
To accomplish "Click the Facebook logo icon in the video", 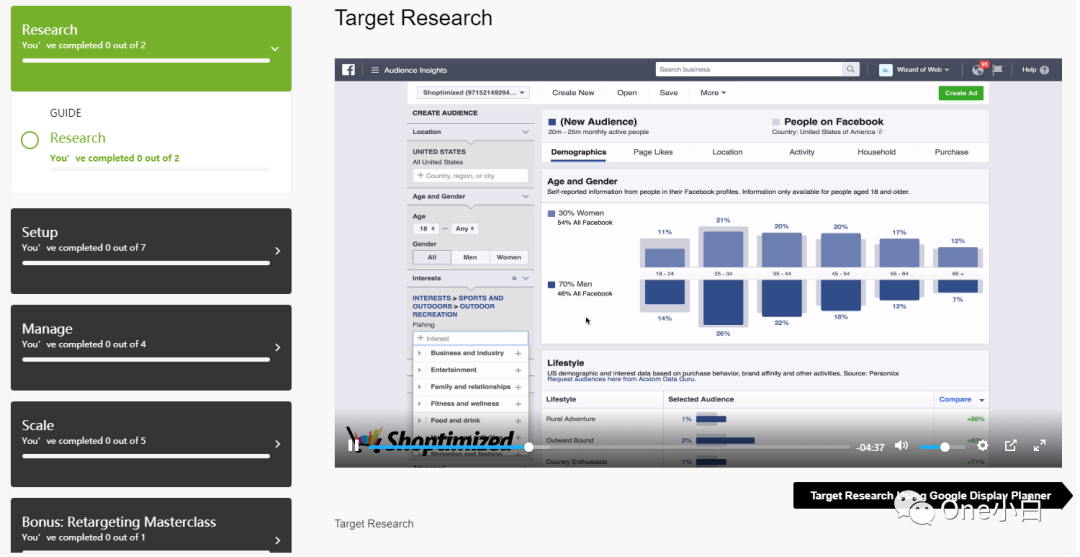I will (349, 70).
